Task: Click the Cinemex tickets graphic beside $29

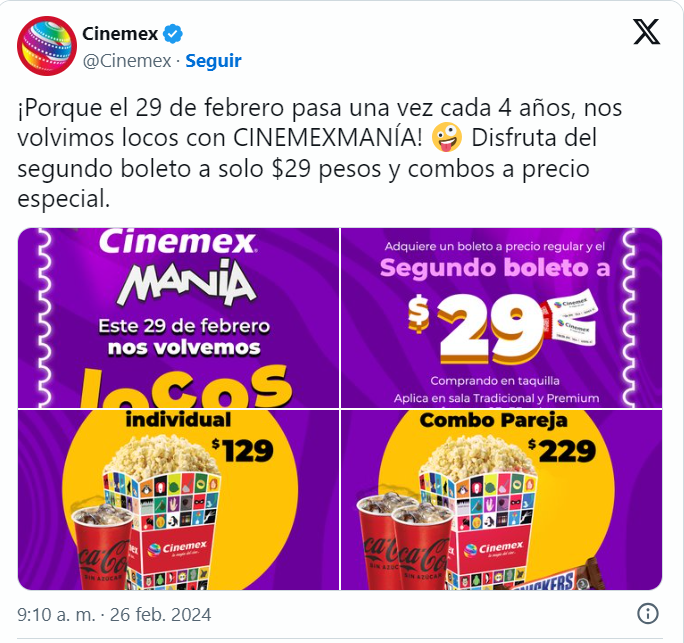Action: (570, 317)
